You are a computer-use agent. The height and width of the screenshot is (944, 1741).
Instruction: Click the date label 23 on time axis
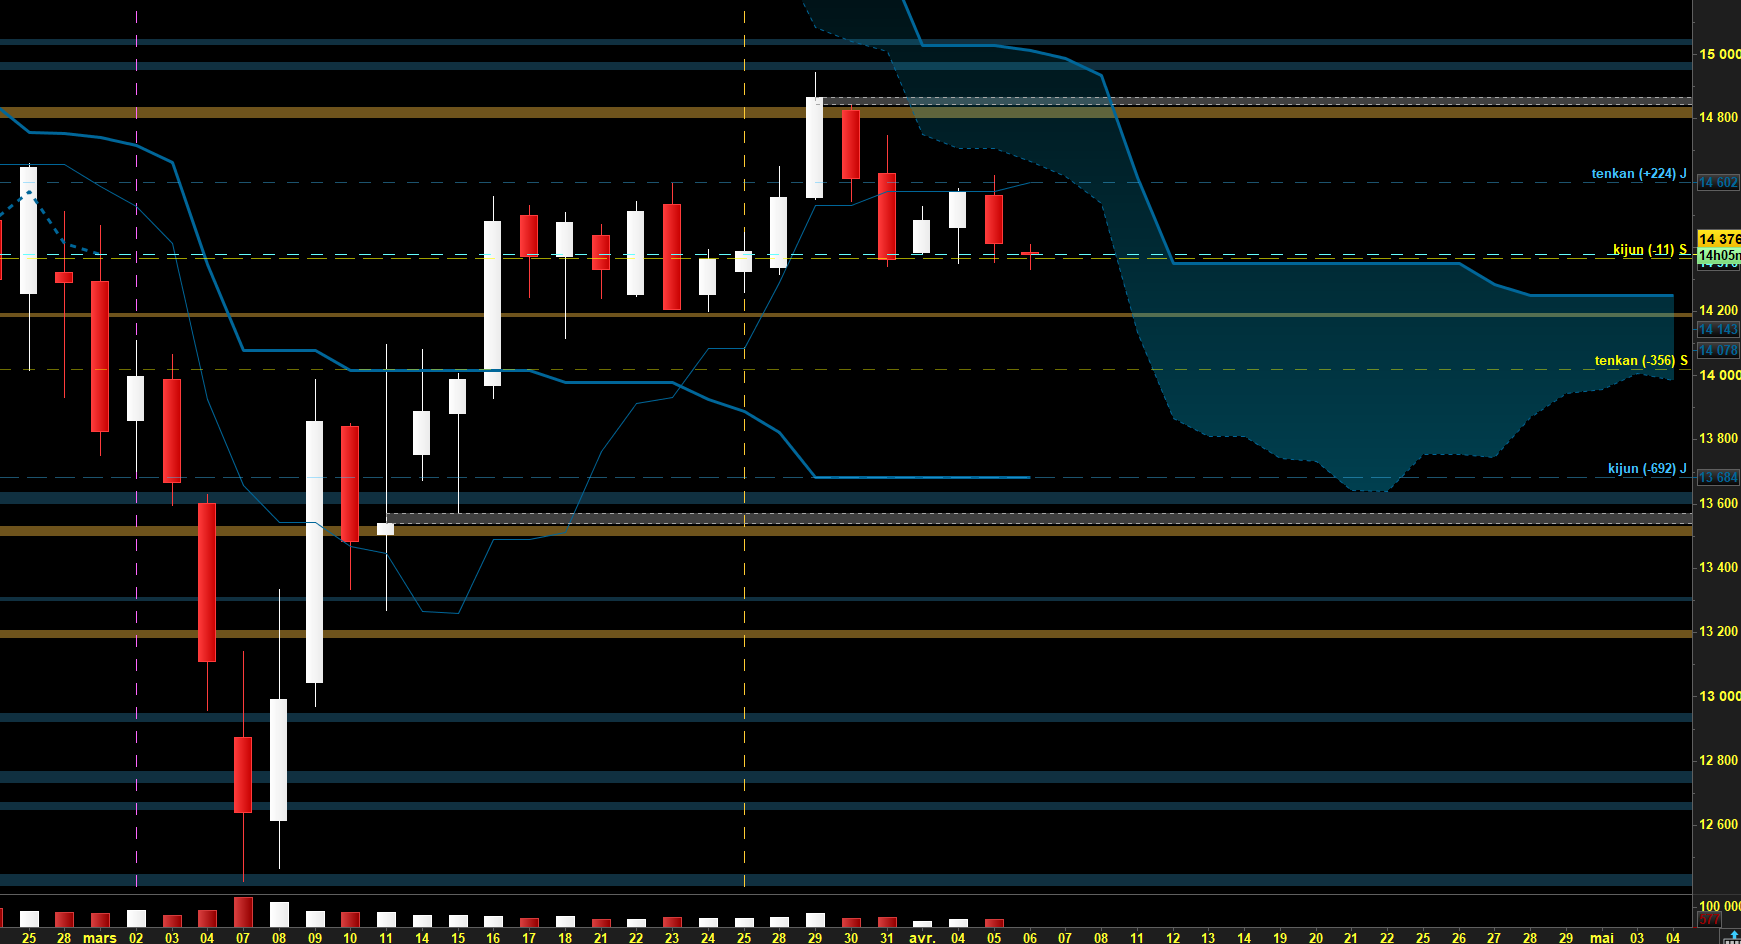click(x=672, y=938)
